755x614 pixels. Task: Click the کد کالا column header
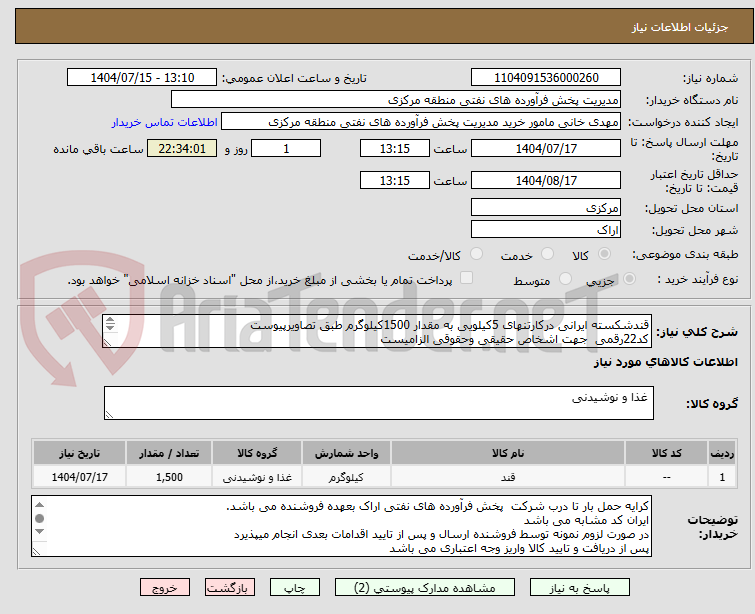[666, 453]
